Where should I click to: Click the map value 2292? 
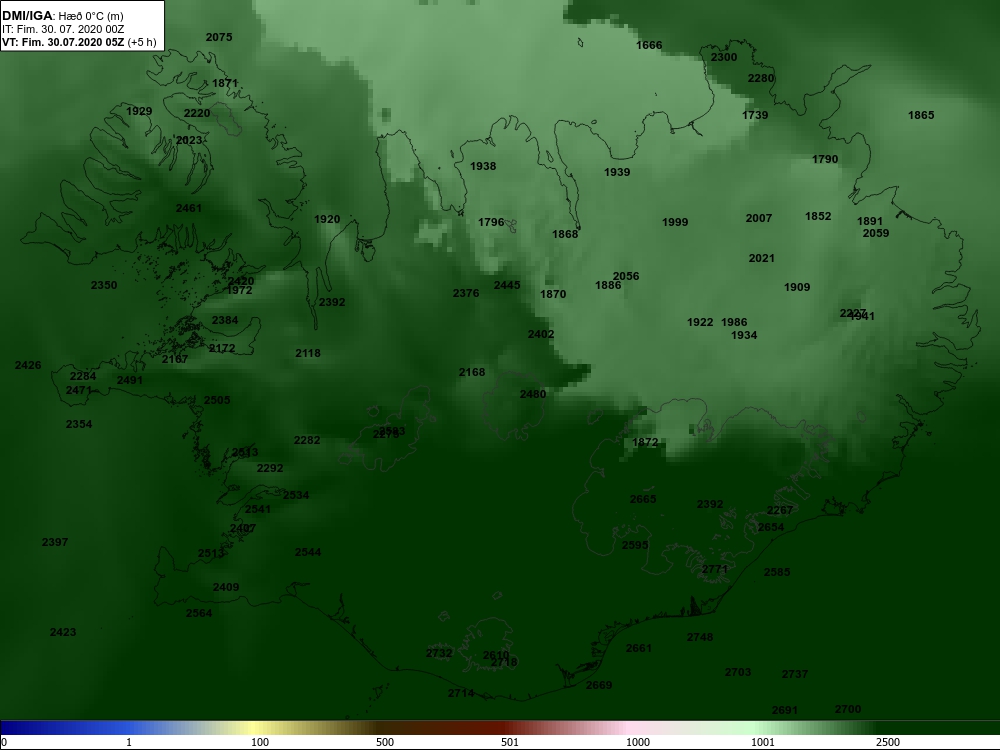pyautogui.click(x=270, y=468)
